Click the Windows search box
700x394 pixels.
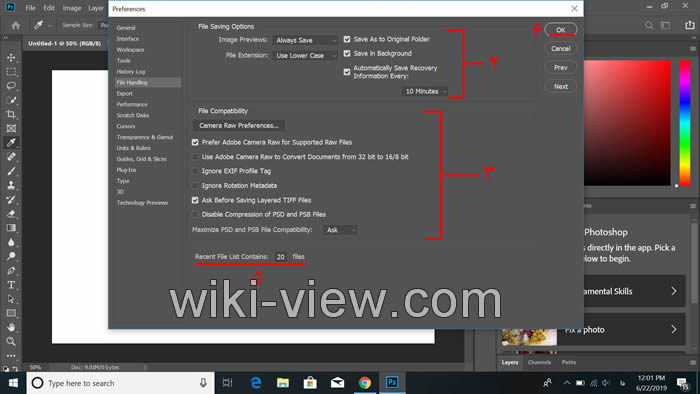(x=121, y=383)
